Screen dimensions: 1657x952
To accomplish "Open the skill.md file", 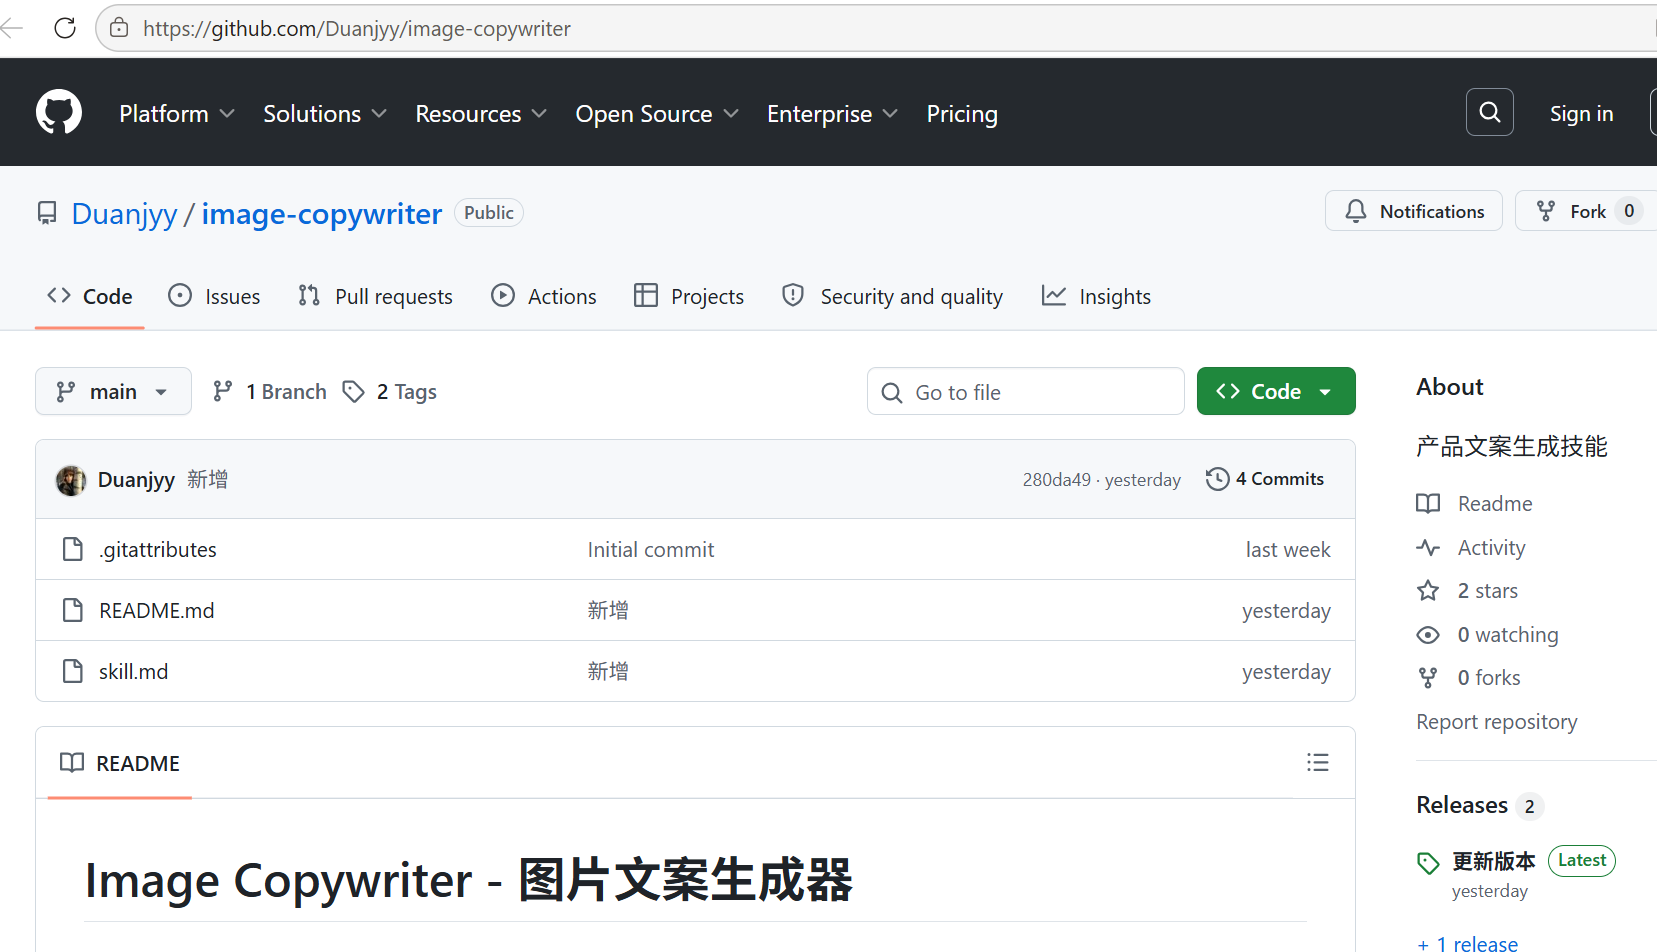I will pos(134,671).
